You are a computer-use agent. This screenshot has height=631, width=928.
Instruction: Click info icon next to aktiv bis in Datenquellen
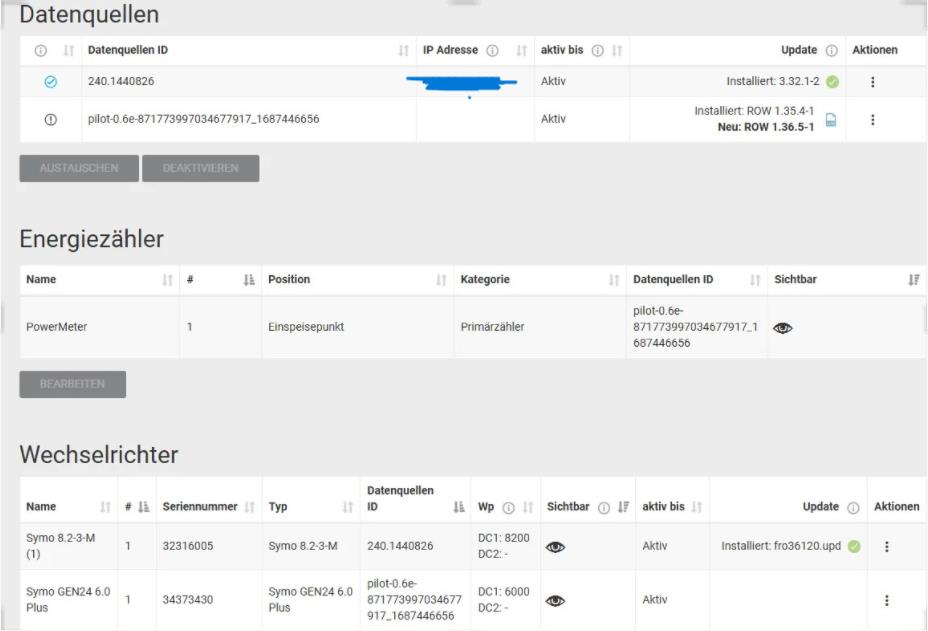tap(597, 51)
